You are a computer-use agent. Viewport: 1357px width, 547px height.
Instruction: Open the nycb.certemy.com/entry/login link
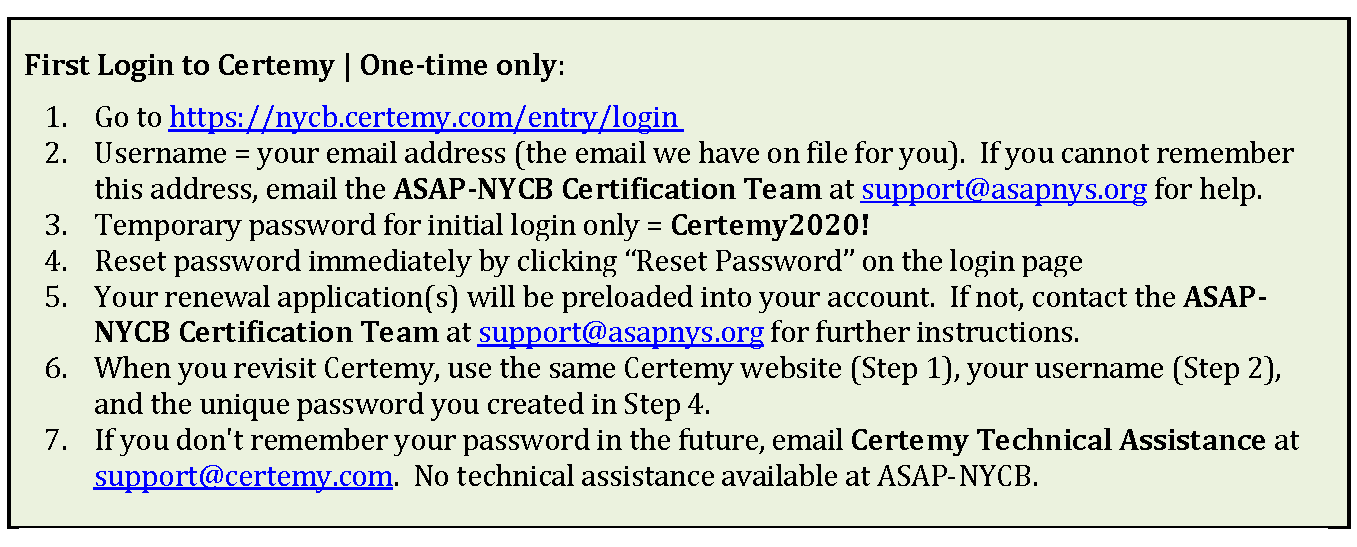[x=424, y=118]
